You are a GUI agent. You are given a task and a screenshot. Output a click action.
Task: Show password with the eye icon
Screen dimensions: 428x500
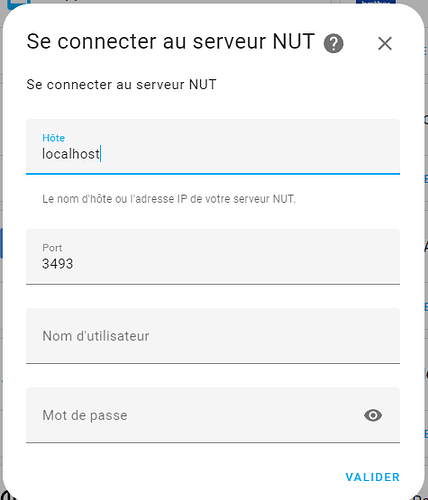tap(373, 415)
